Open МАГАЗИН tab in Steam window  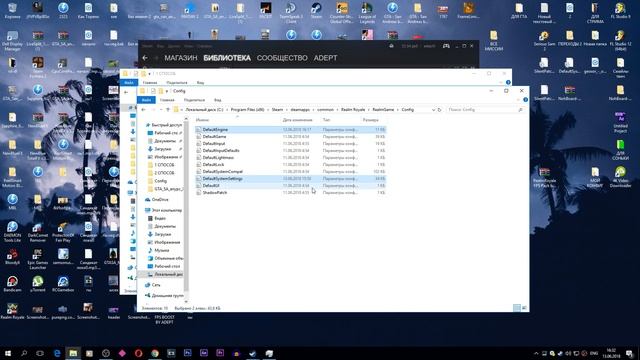point(181,58)
